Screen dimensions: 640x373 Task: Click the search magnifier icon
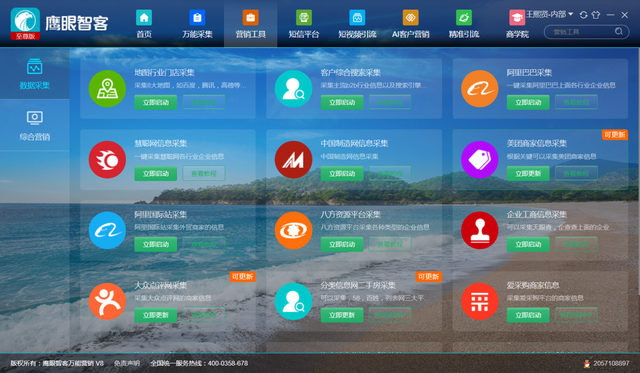pyautogui.click(x=619, y=31)
